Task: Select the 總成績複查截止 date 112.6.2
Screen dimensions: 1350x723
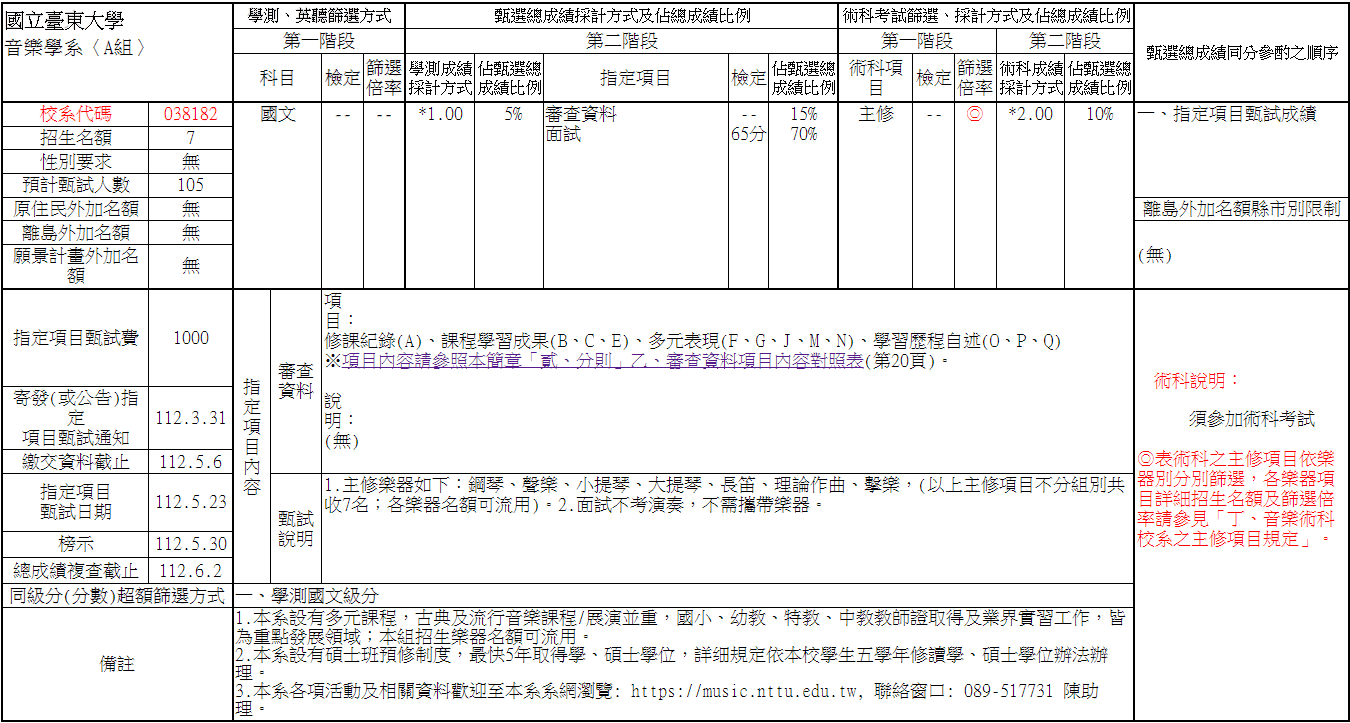Action: (190, 571)
